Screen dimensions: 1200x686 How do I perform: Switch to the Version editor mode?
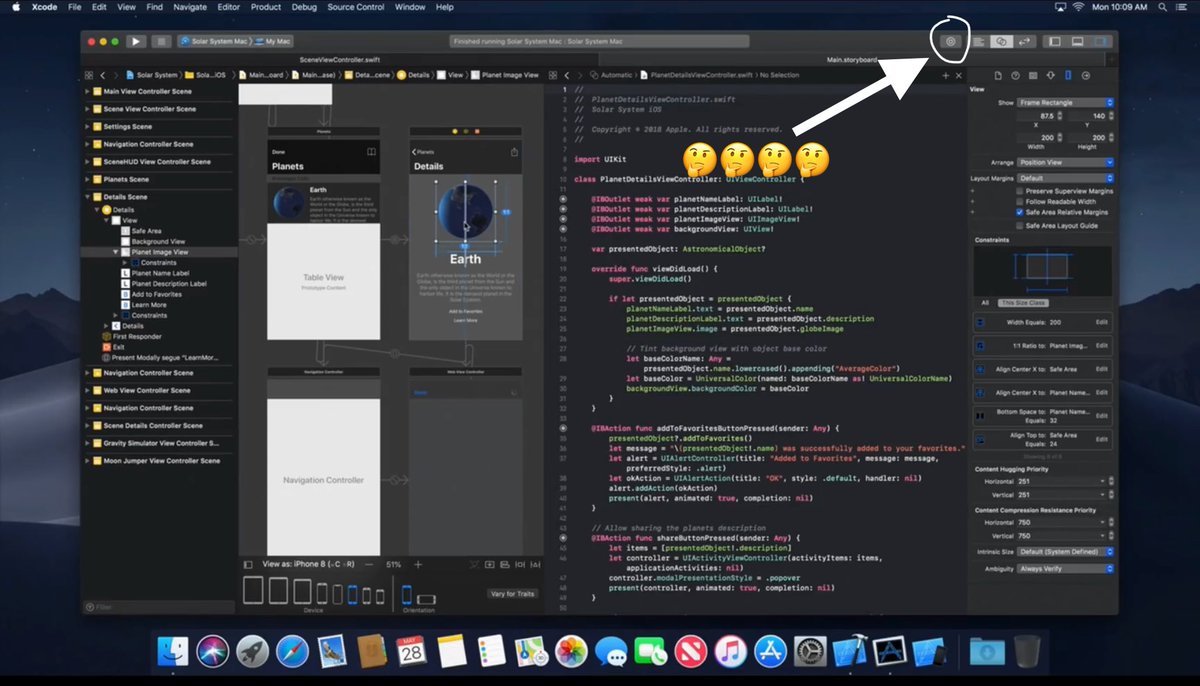coord(1023,42)
